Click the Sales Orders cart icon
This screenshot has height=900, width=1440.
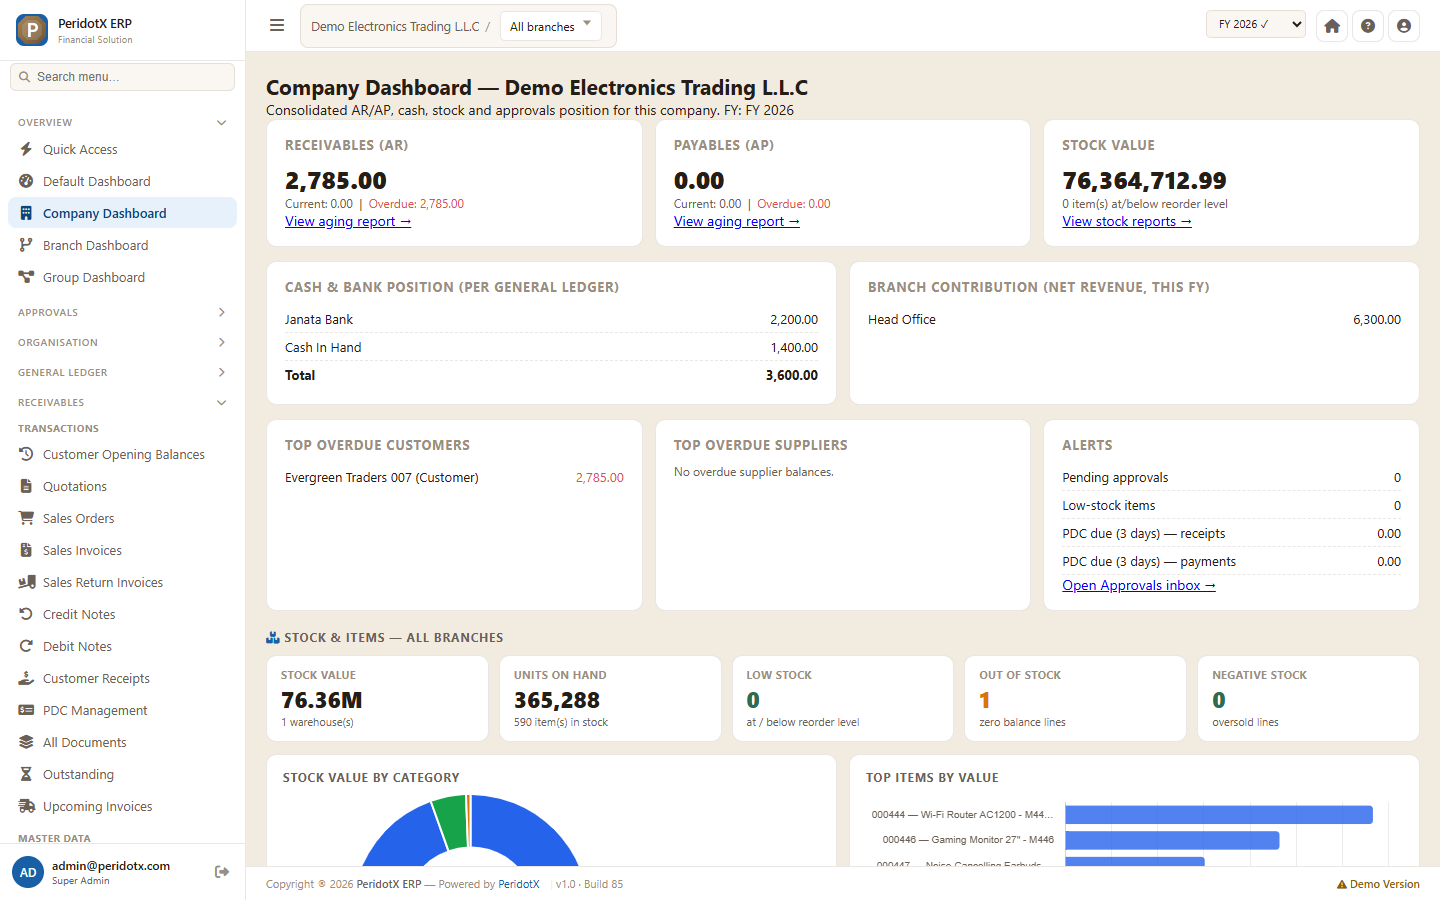pyautogui.click(x=26, y=518)
